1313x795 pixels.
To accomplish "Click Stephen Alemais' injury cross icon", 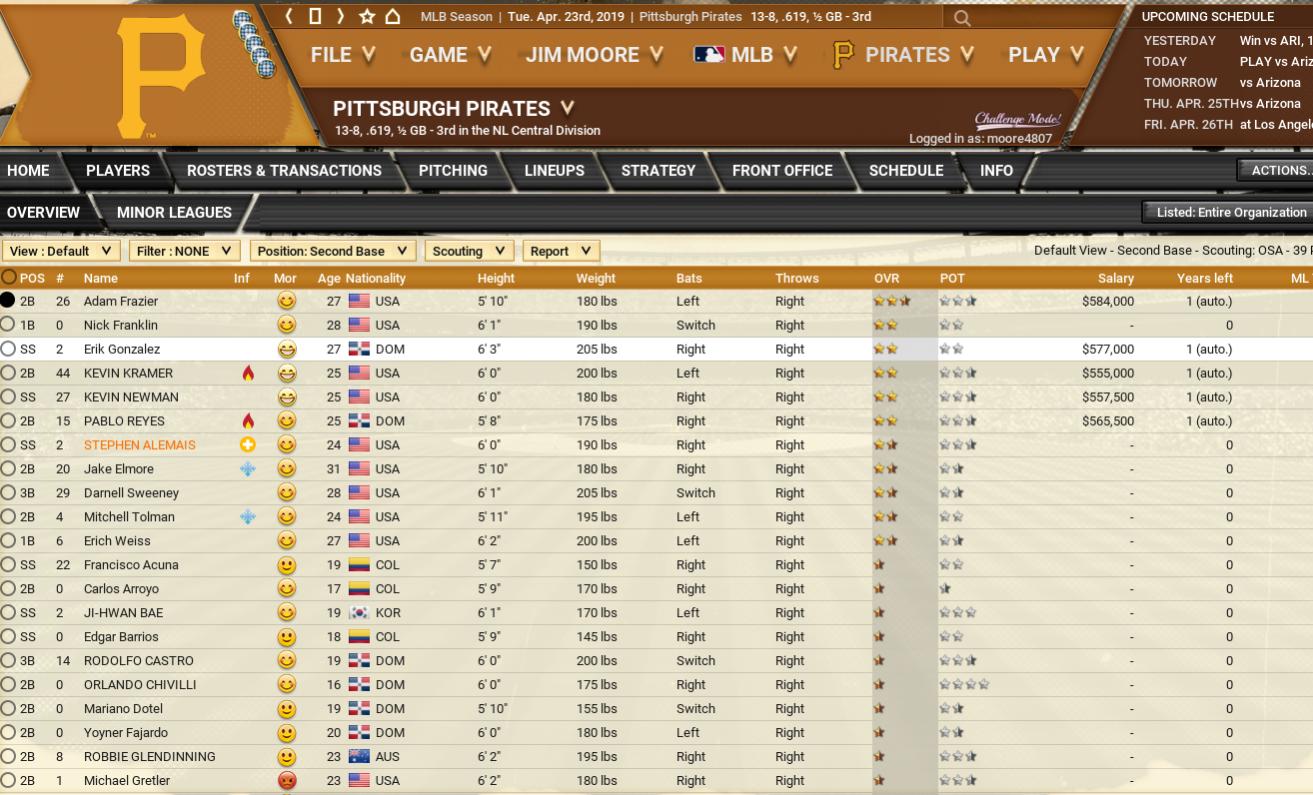I will 248,445.
